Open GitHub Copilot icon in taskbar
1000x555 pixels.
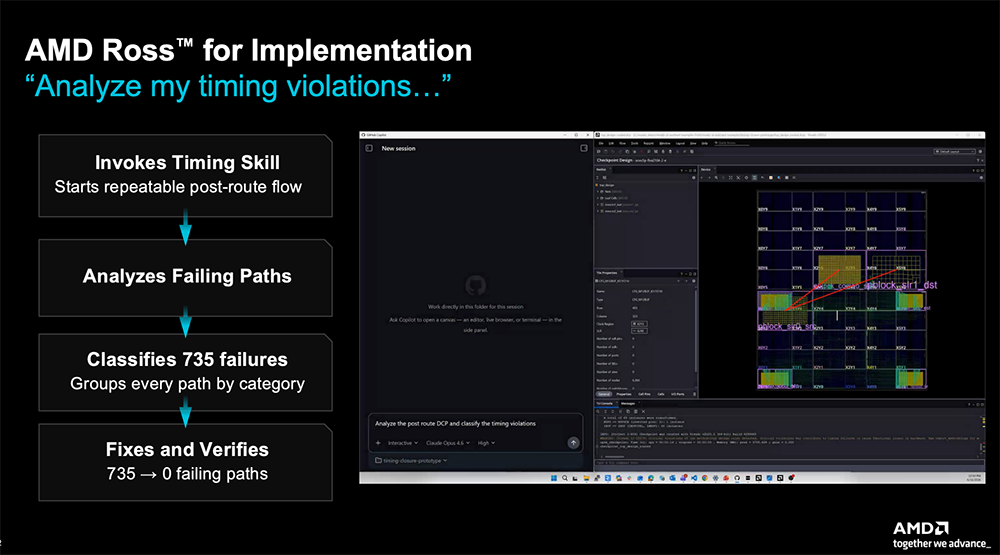tap(737, 478)
